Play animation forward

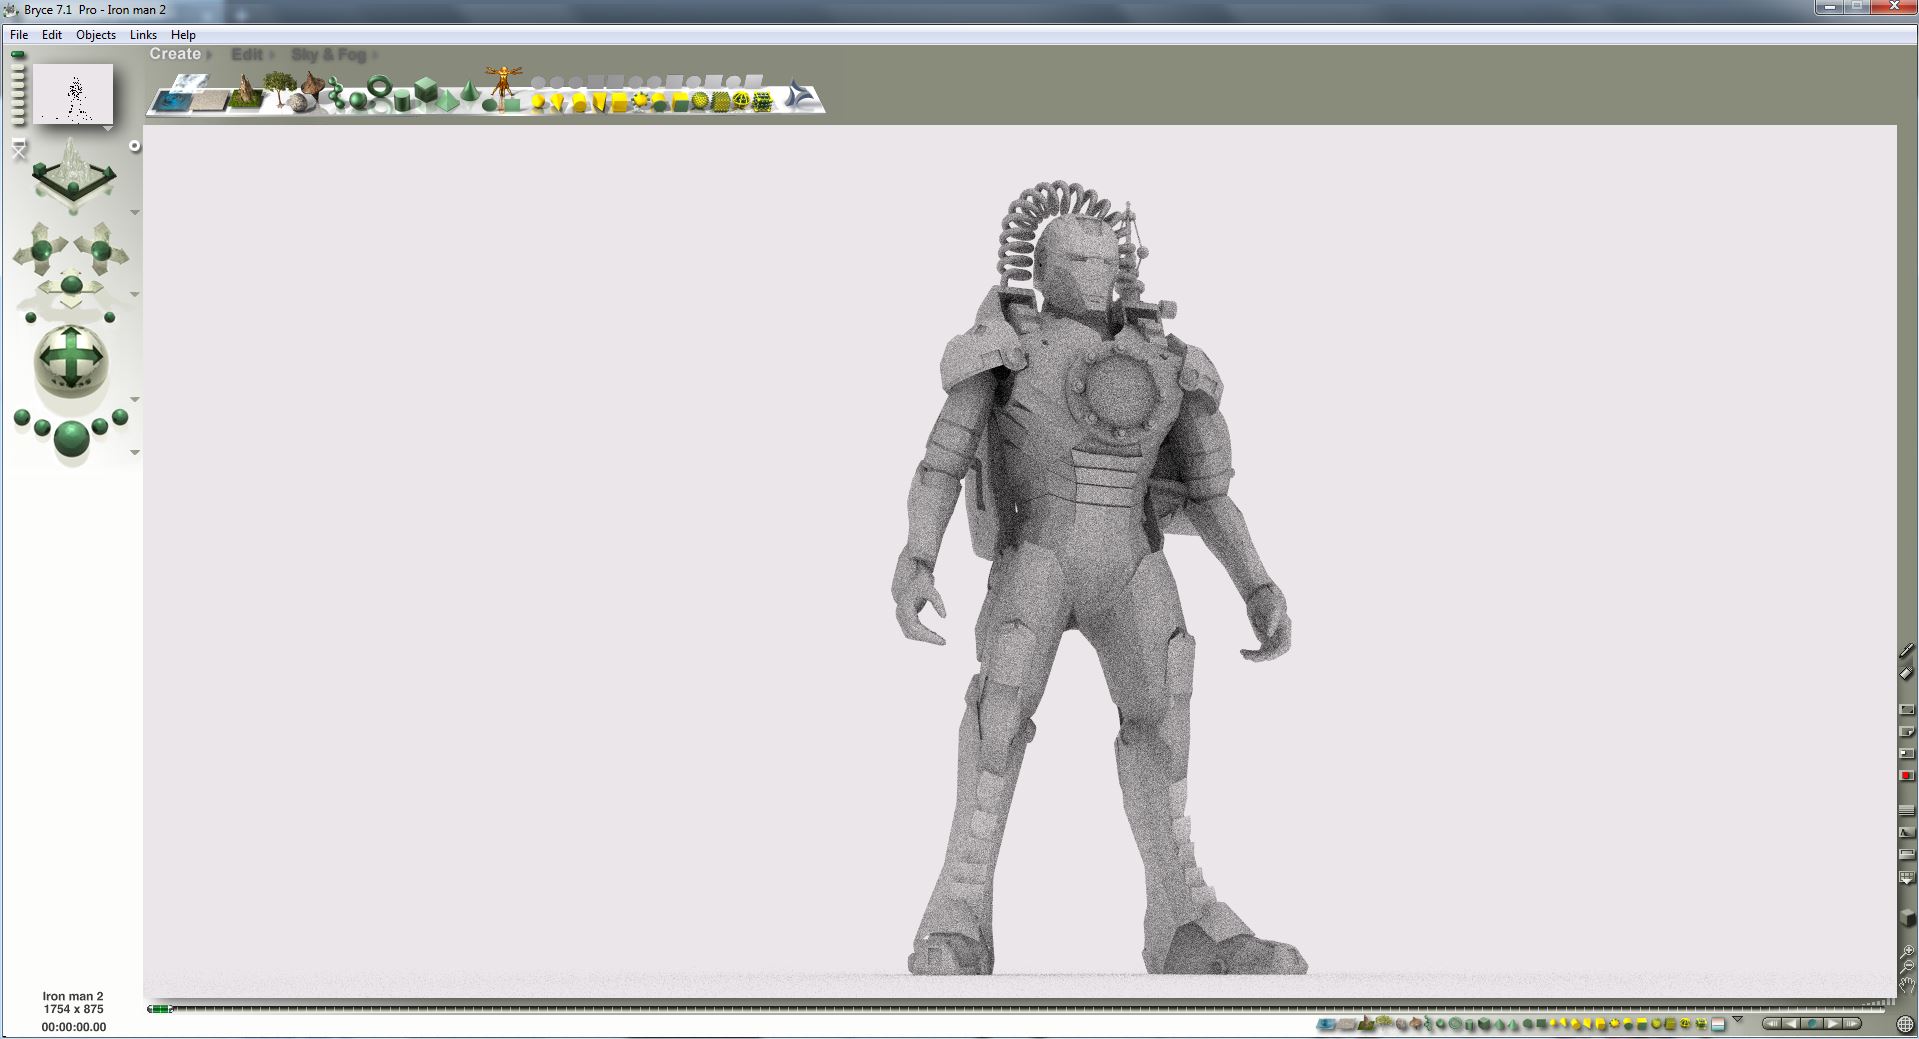[x=1832, y=1024]
